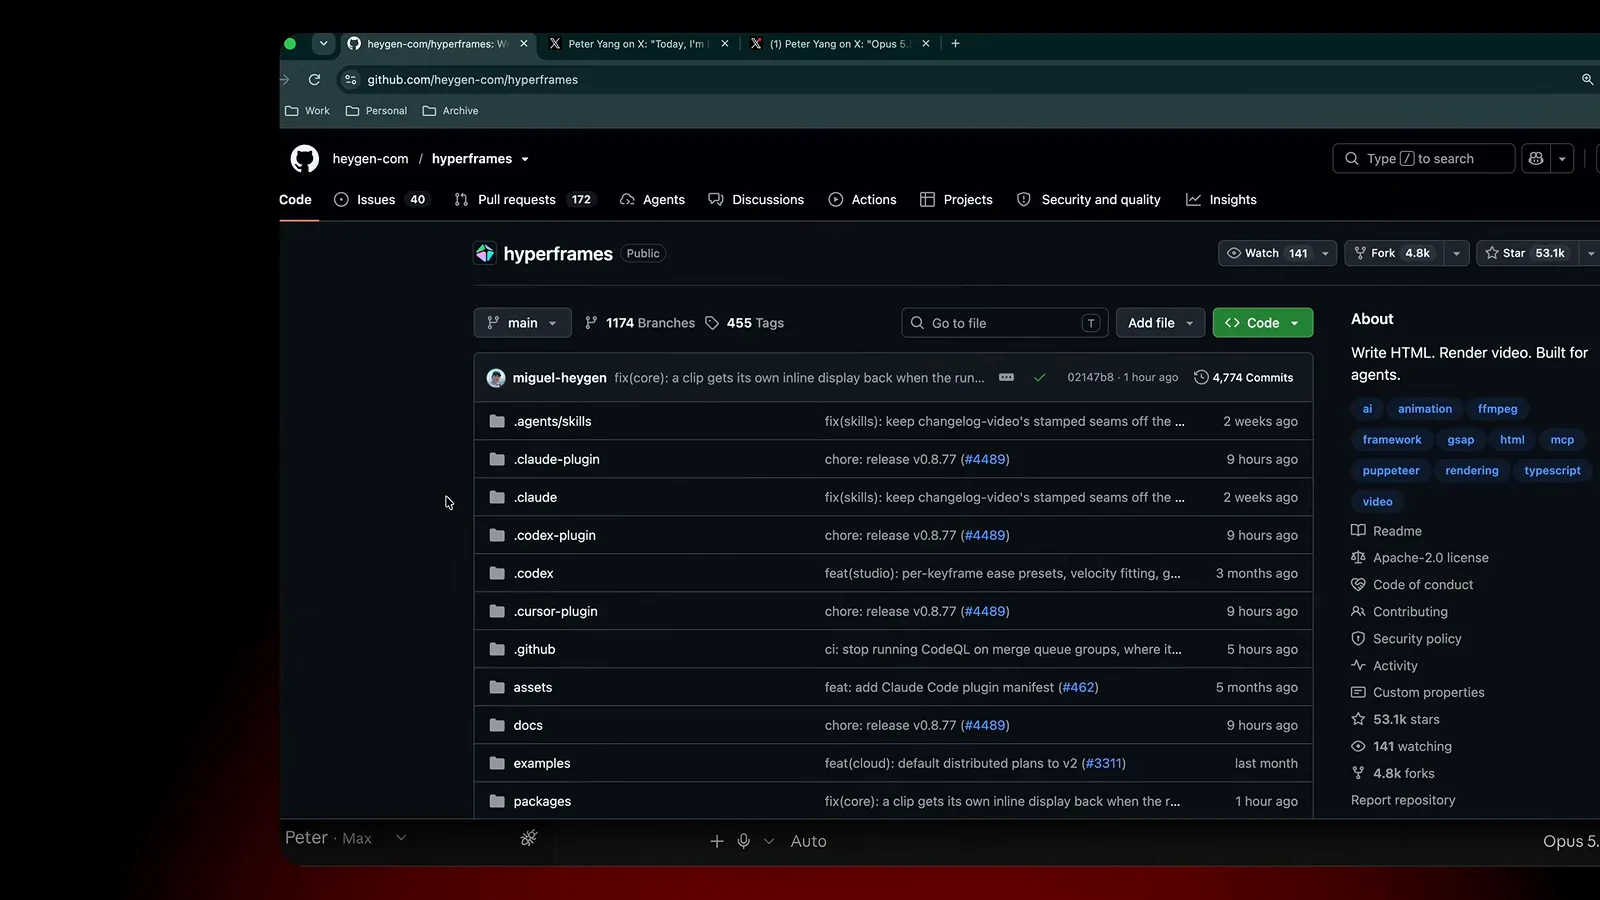Open the Archive bookmarks folder

(451, 111)
